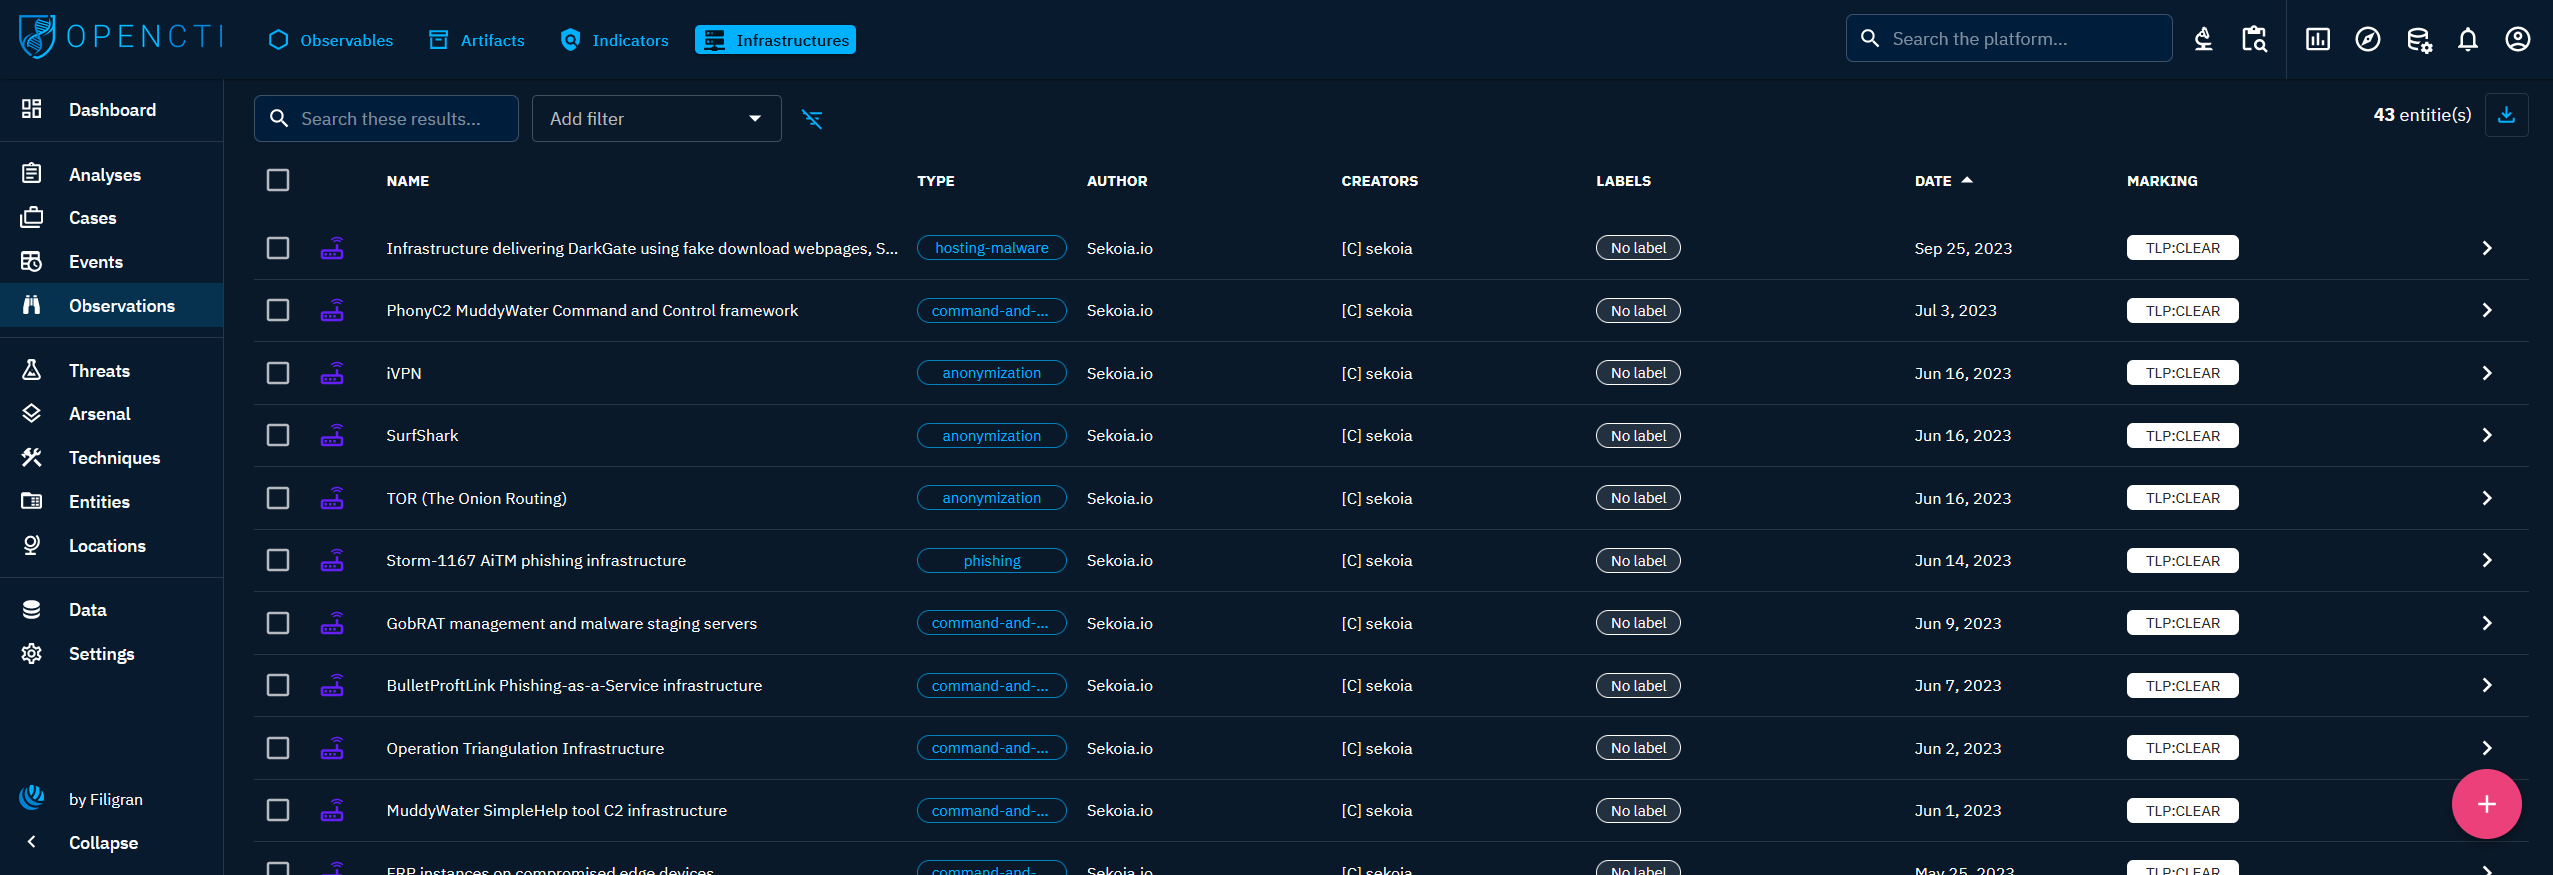Collapse the left sidebar
Viewport: 2553px width, 875px height.
point(102,842)
